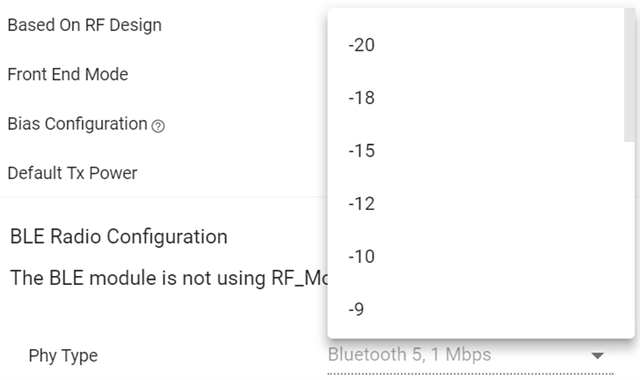Open the Bias Configuration help icon
The height and width of the screenshot is (380, 640).
[158, 126]
